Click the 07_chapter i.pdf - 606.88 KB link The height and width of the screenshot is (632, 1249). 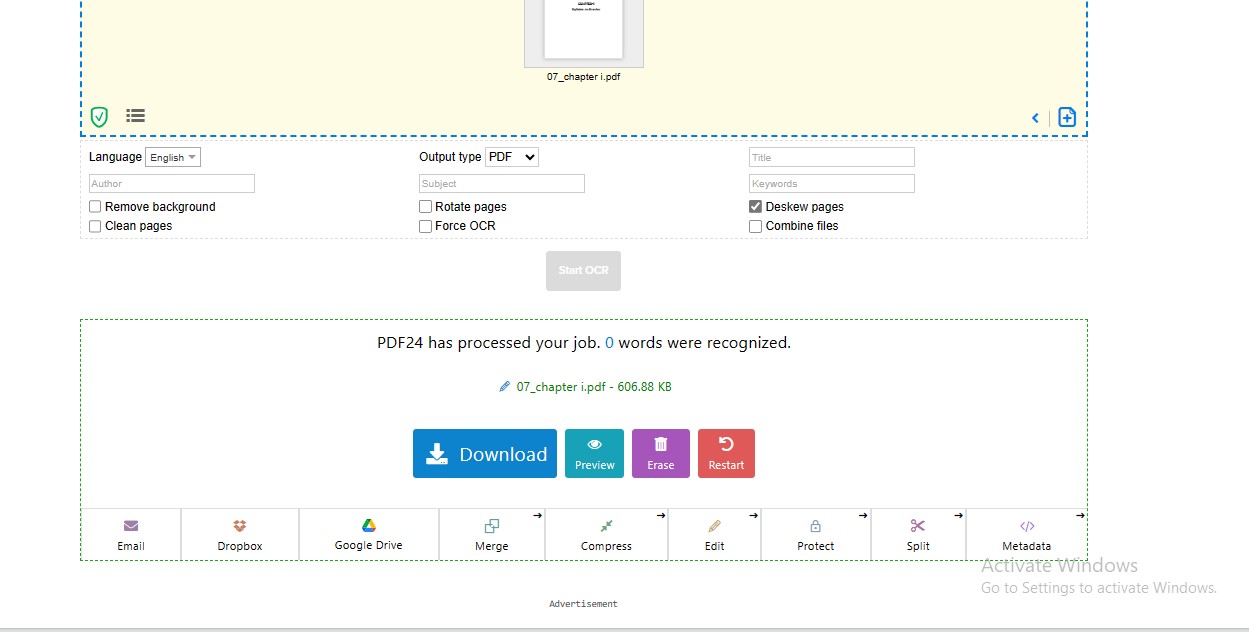tap(594, 386)
